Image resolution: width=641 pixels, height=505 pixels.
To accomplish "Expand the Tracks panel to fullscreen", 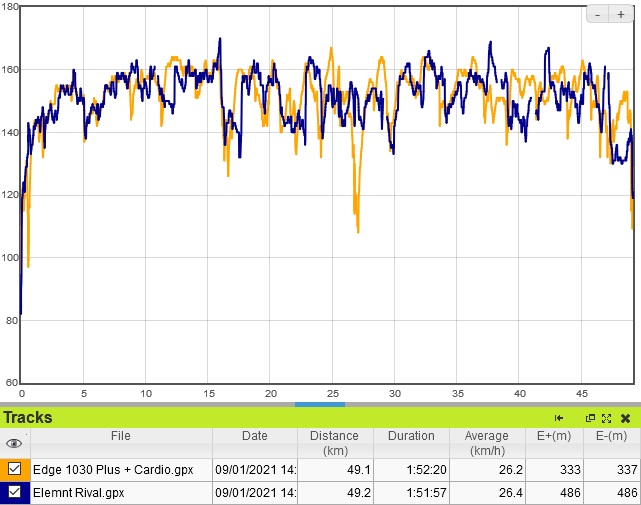I will [606, 418].
